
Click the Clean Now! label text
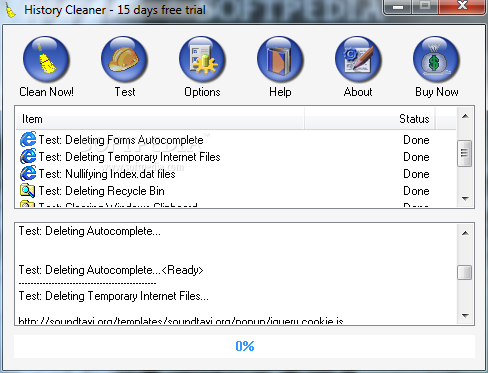tap(46, 92)
